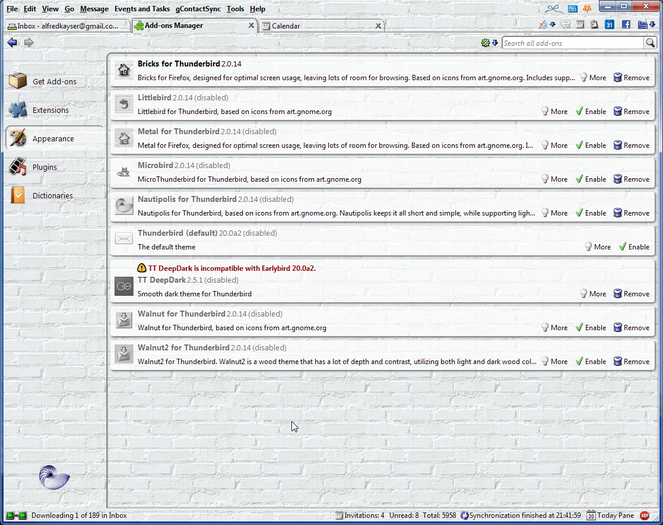Viewport: 663px width, 525px height.
Task: Expand More details for TT DeepDark
Action: [593, 293]
